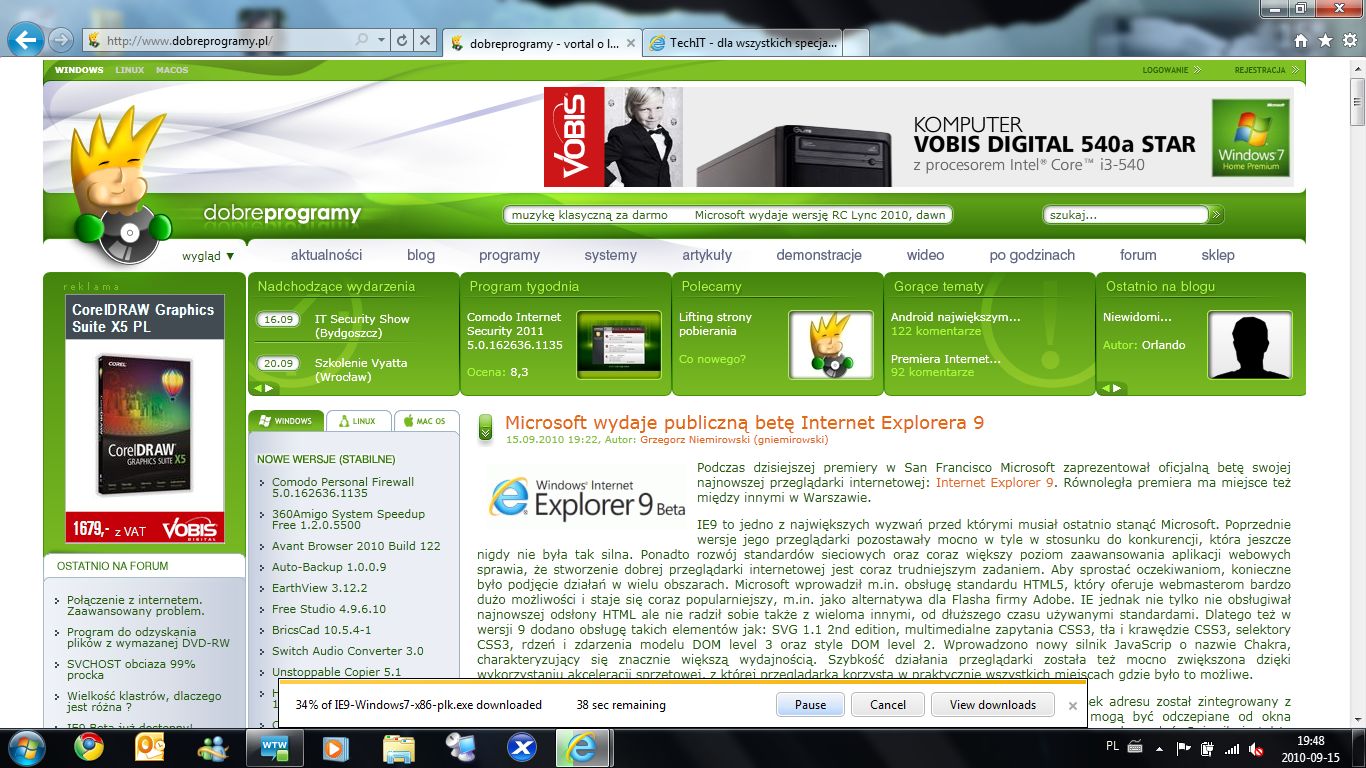The height and width of the screenshot is (768, 1366).
Task: Open Windows Start orb
Action: pos(27,747)
